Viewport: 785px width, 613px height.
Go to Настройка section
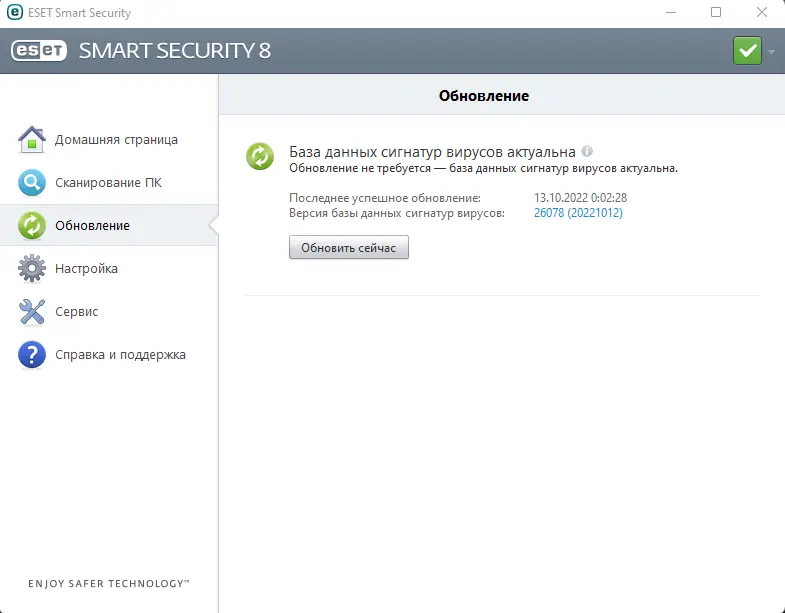tap(86, 269)
